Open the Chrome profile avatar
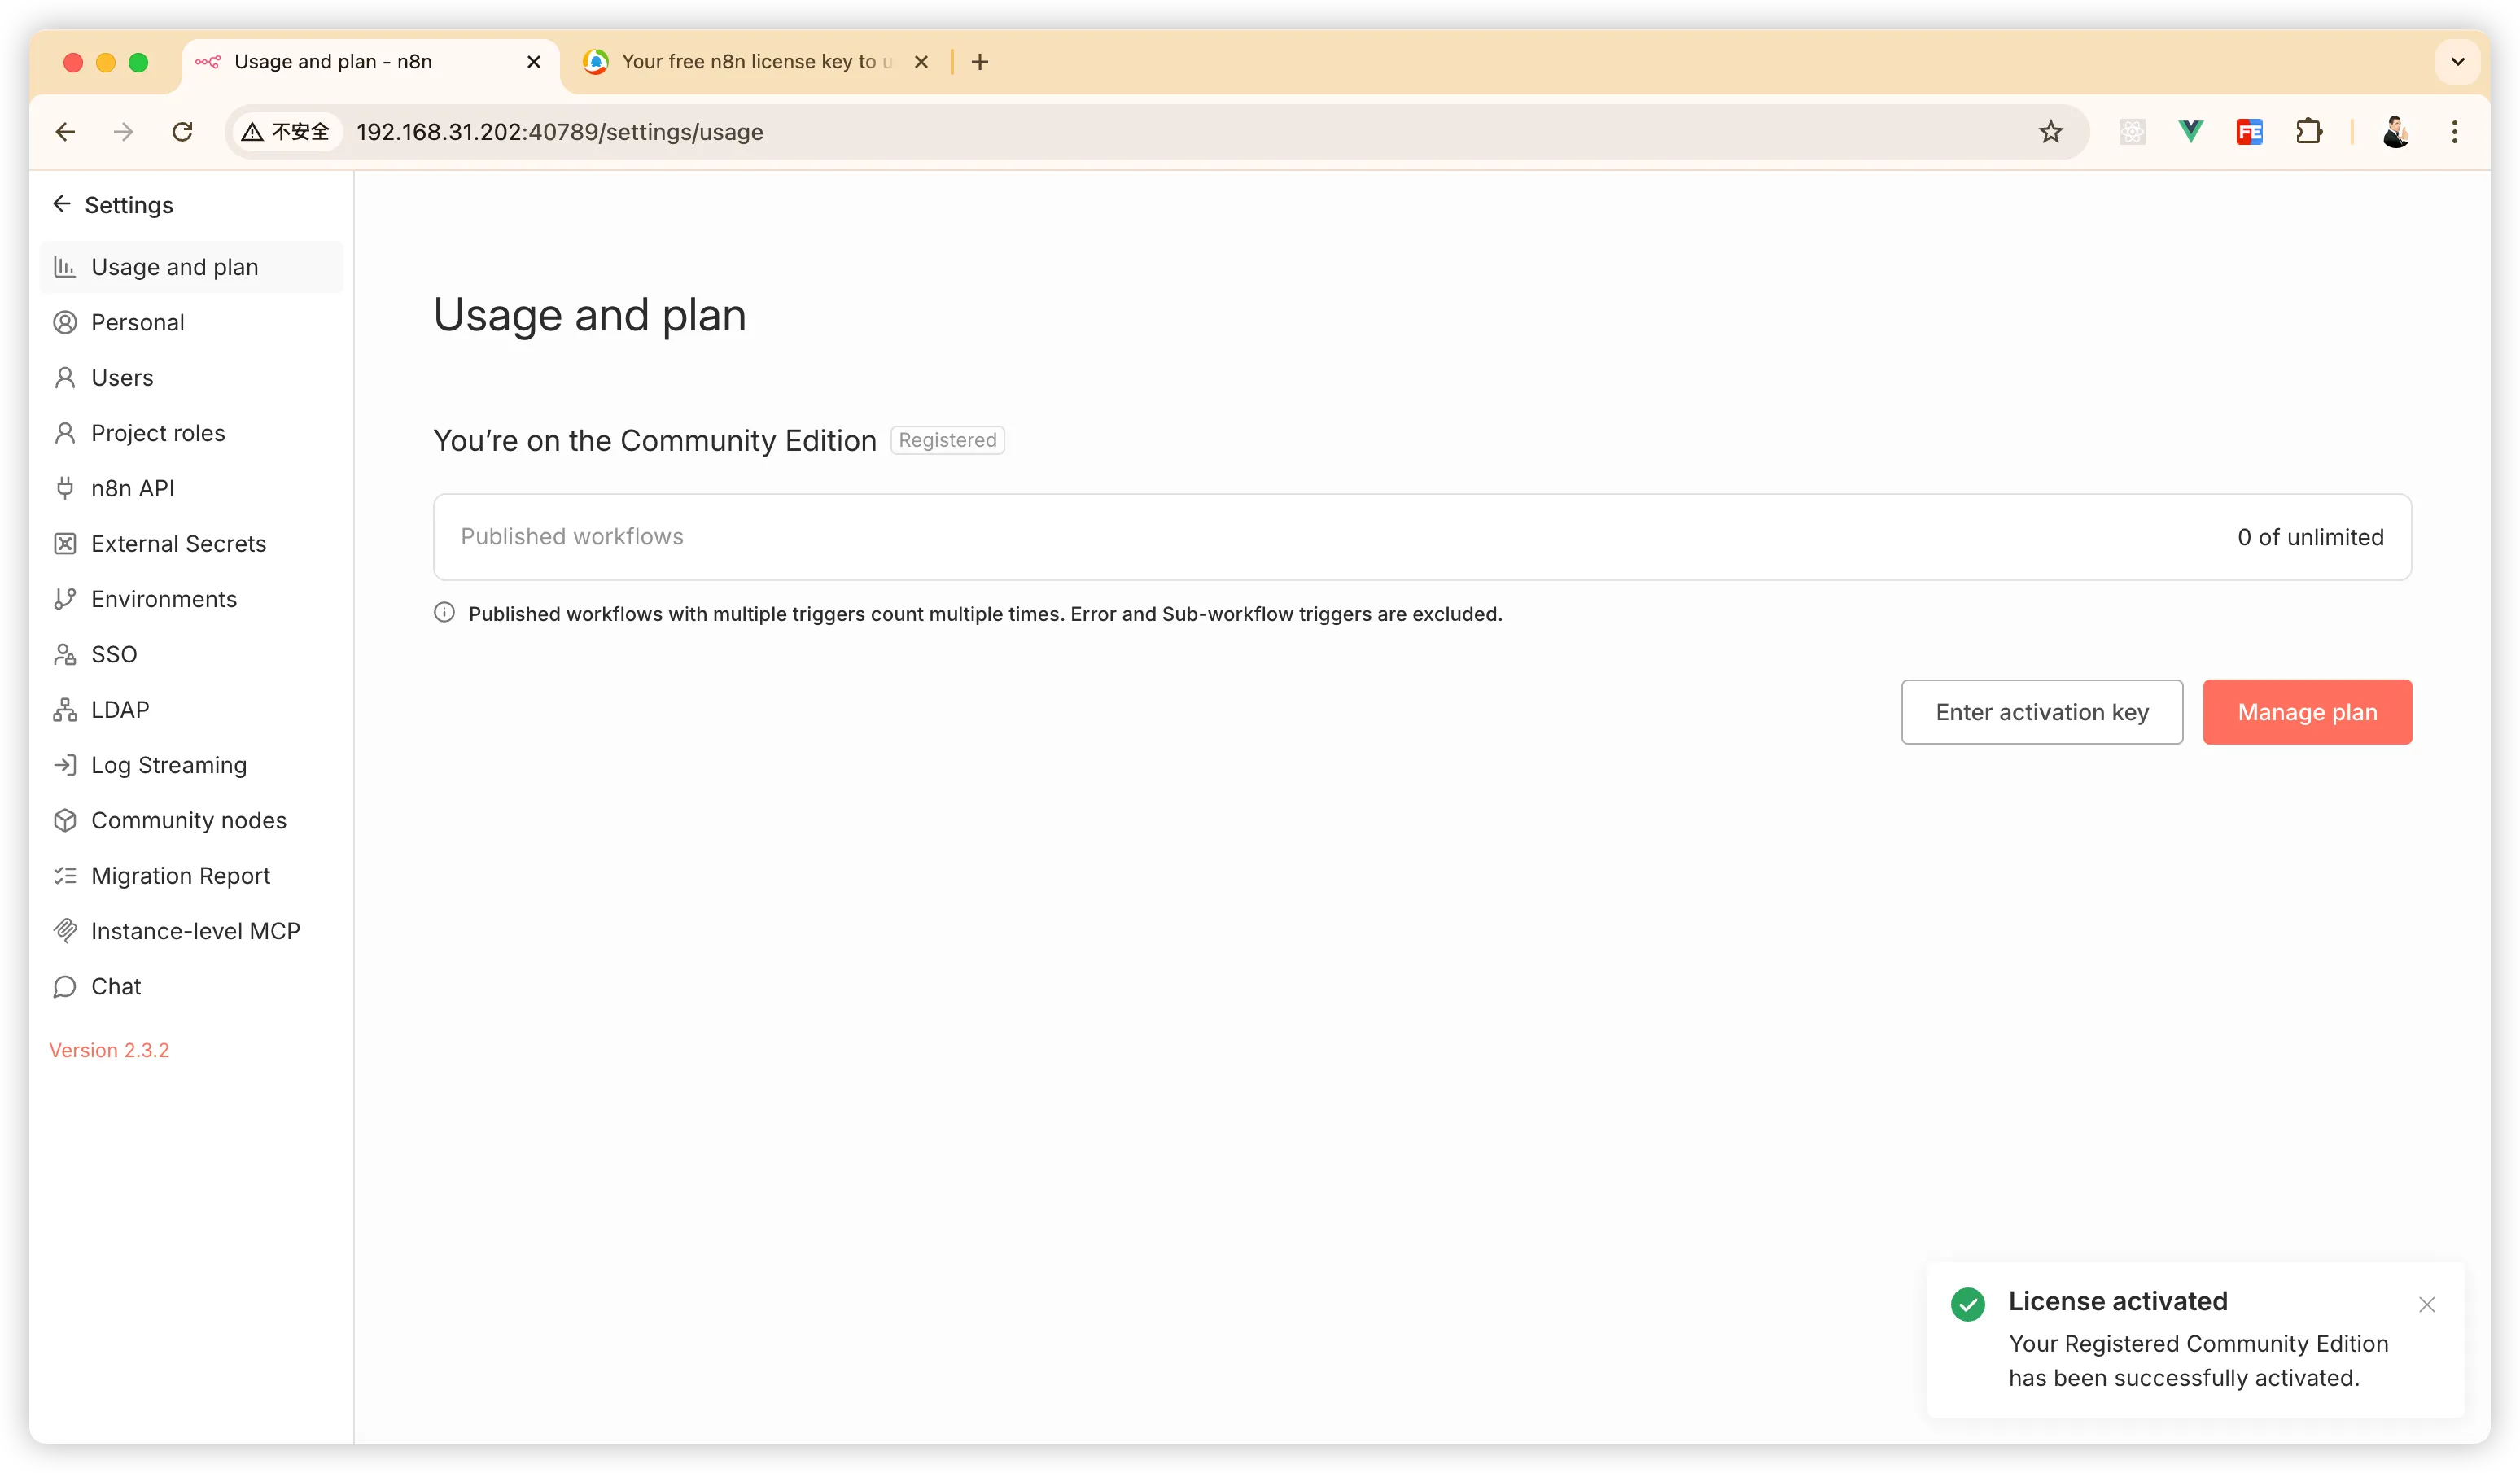Viewport: 2520px width, 1473px height. (2396, 132)
